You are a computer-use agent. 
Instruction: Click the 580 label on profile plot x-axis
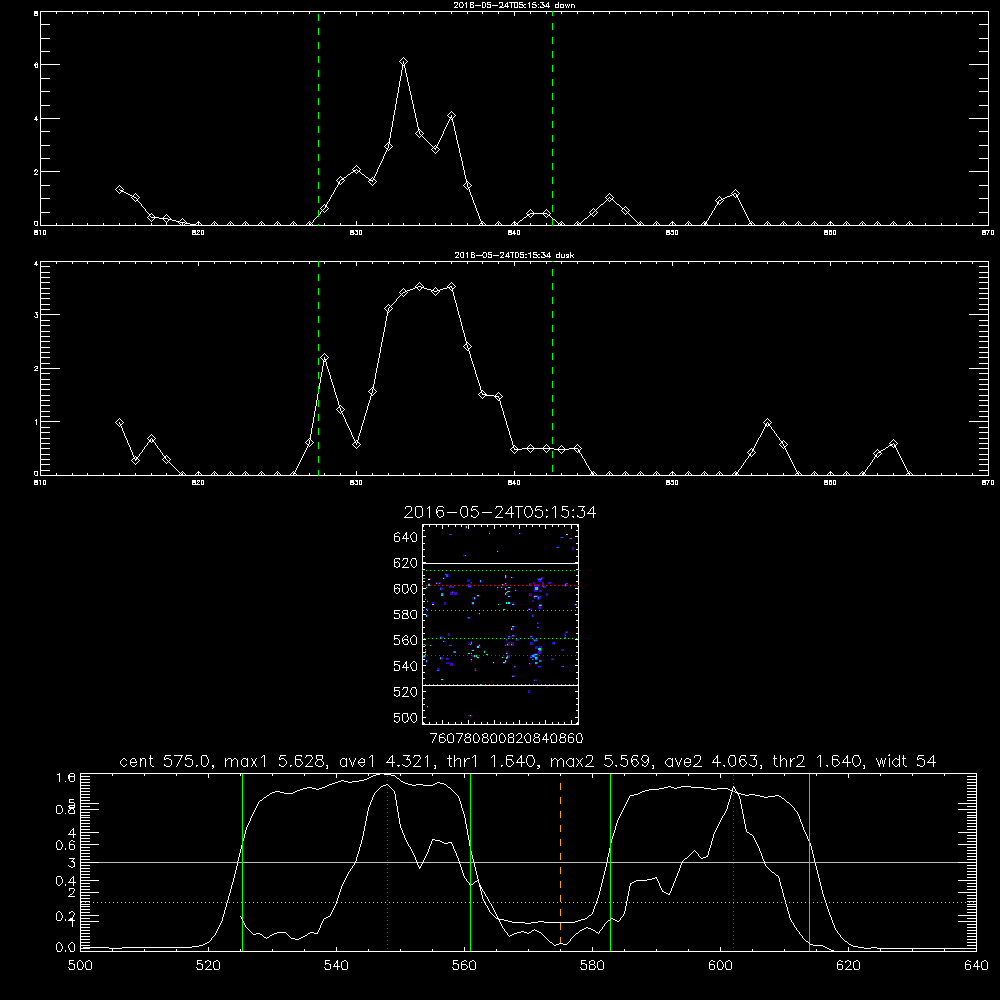point(592,966)
